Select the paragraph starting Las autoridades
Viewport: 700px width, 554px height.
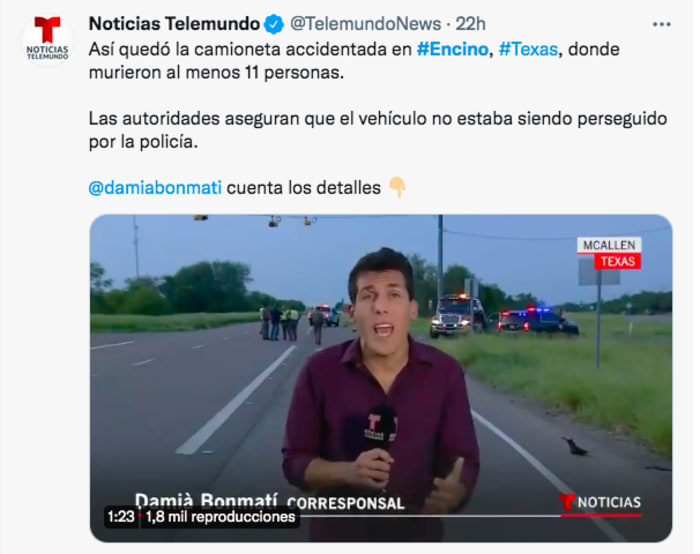point(378,130)
